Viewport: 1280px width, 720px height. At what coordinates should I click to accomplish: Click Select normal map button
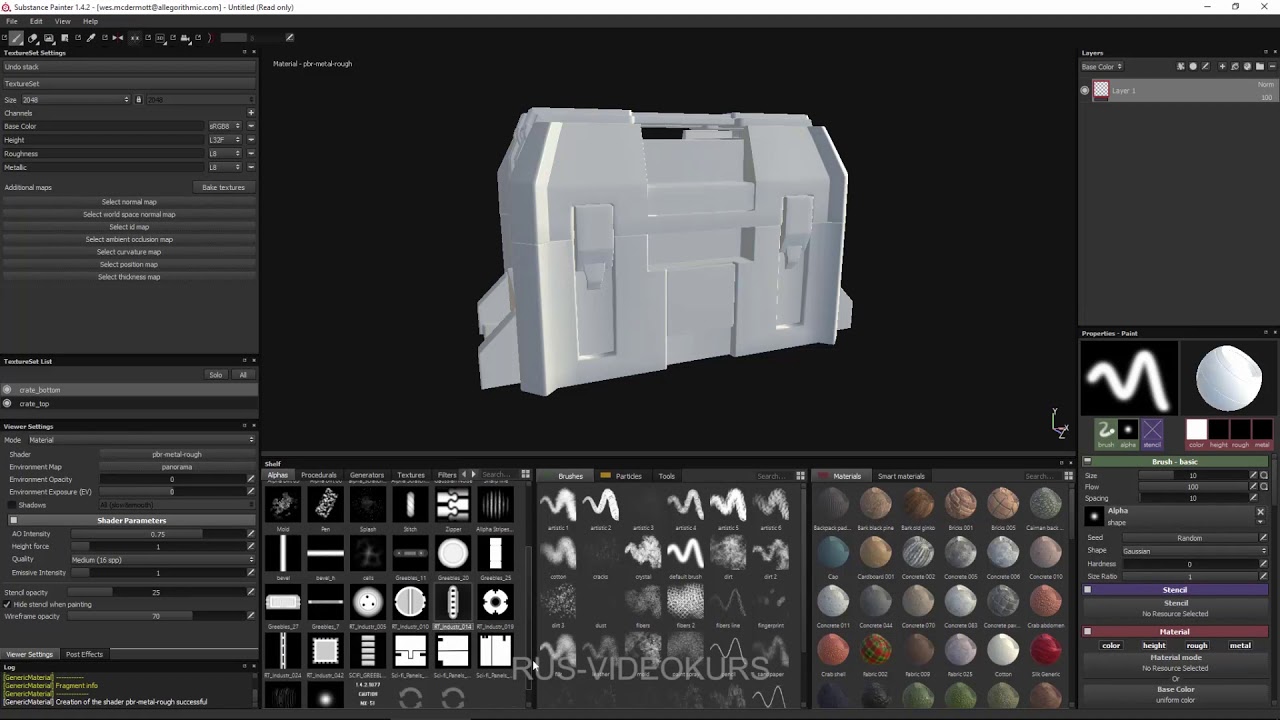pos(129,202)
